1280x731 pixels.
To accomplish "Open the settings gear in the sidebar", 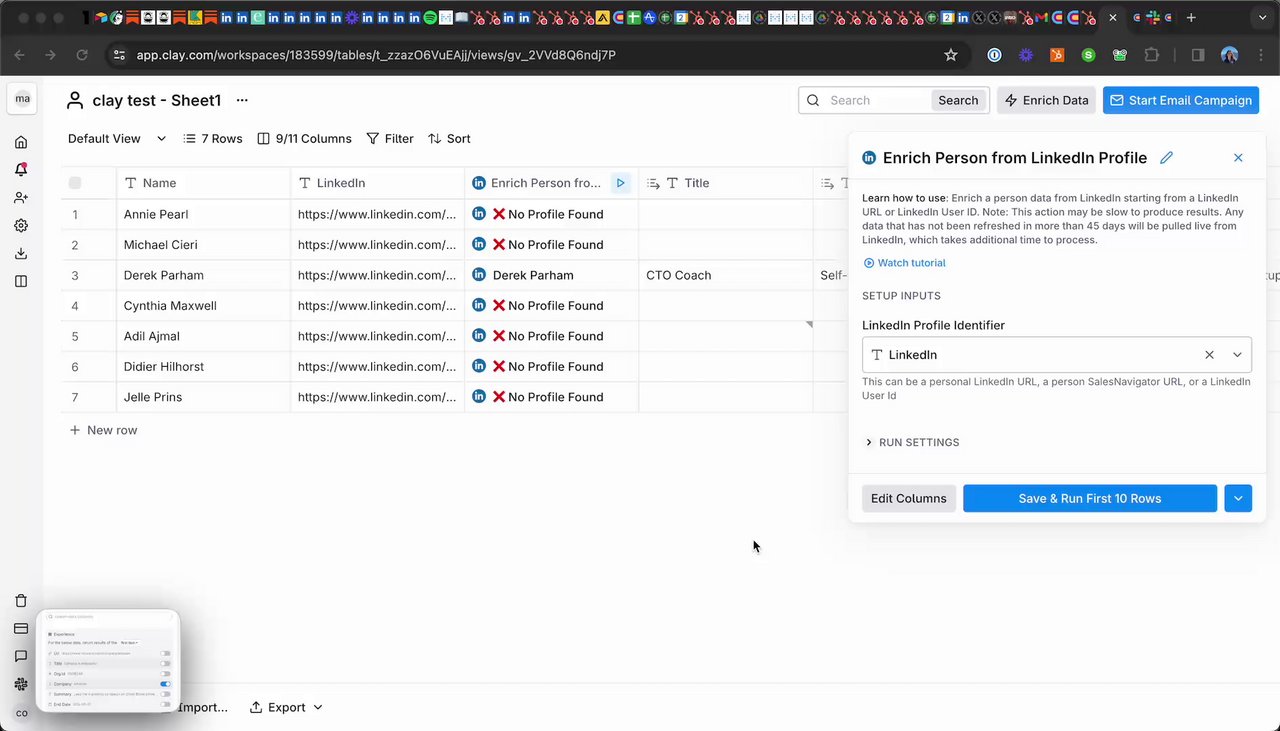I will click(21, 226).
